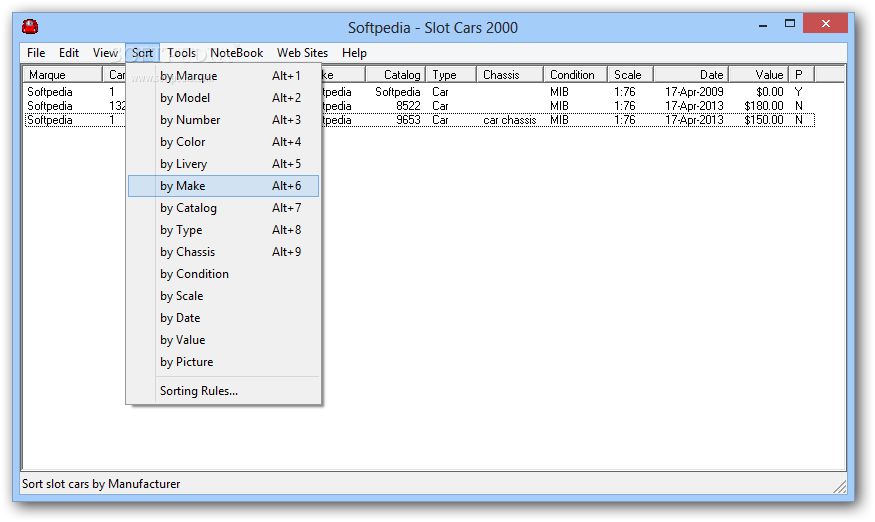Close the Slot Cars 2000 window
Screen dimensions: 875x522
coord(825,23)
